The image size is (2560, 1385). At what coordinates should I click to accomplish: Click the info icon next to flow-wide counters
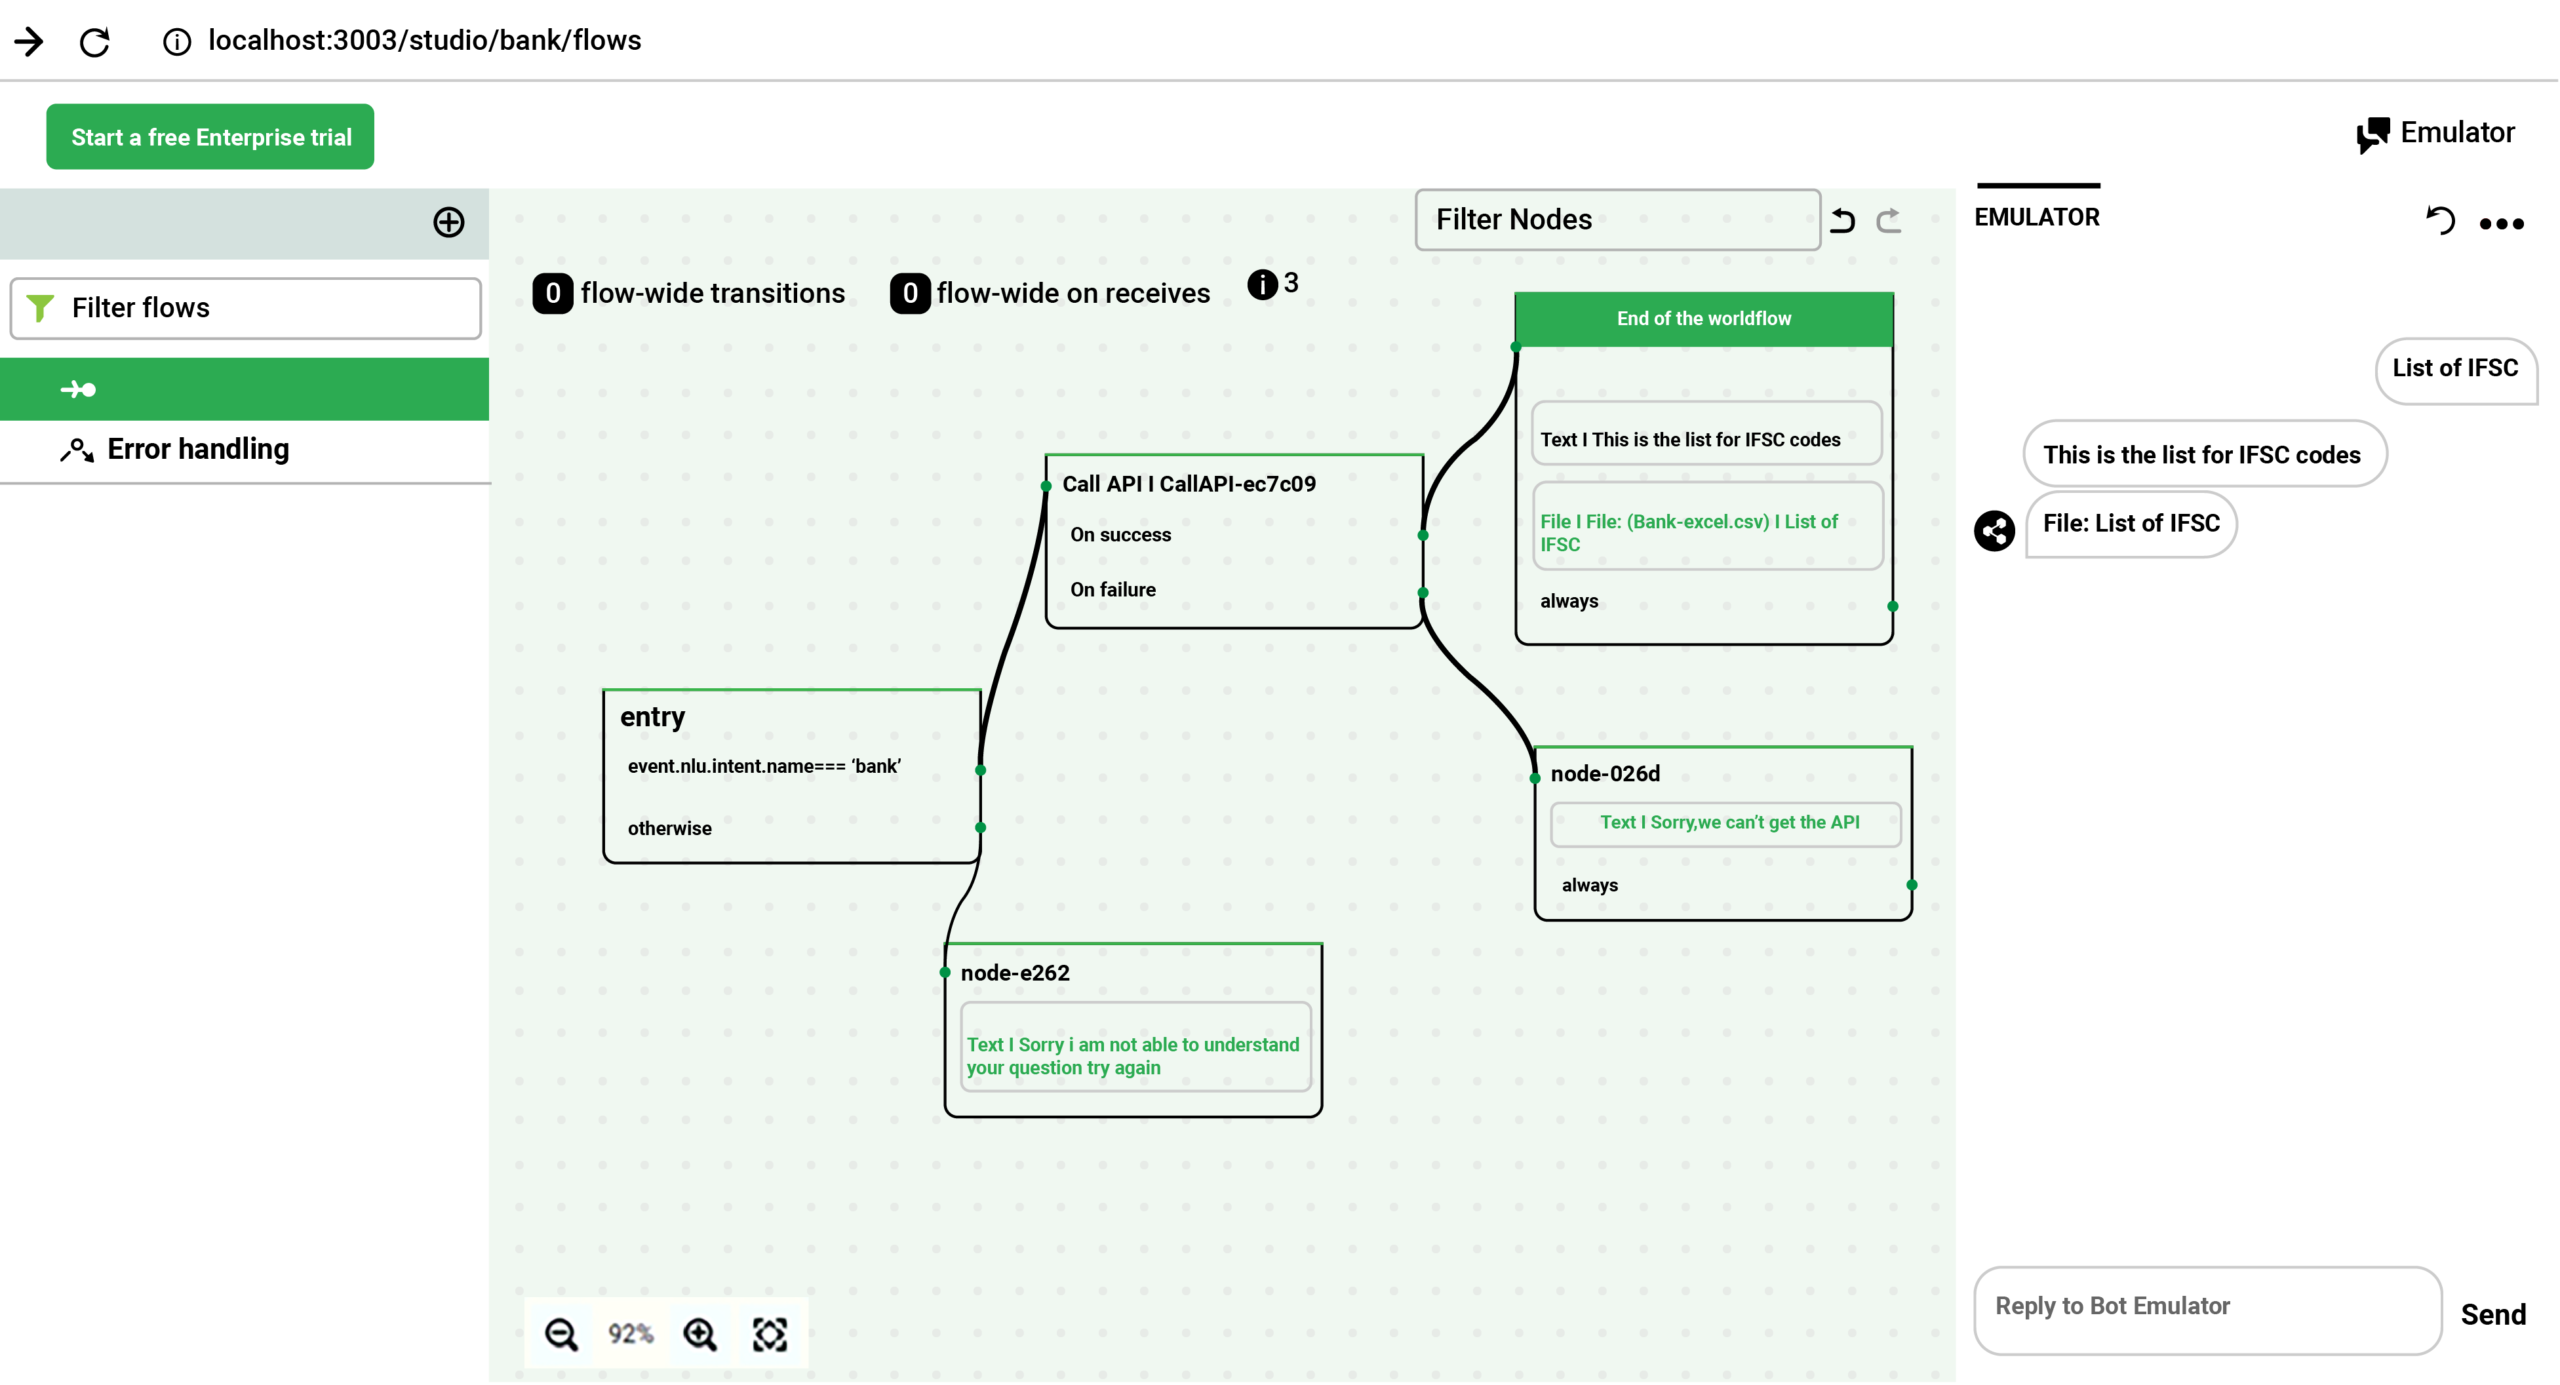[1261, 283]
